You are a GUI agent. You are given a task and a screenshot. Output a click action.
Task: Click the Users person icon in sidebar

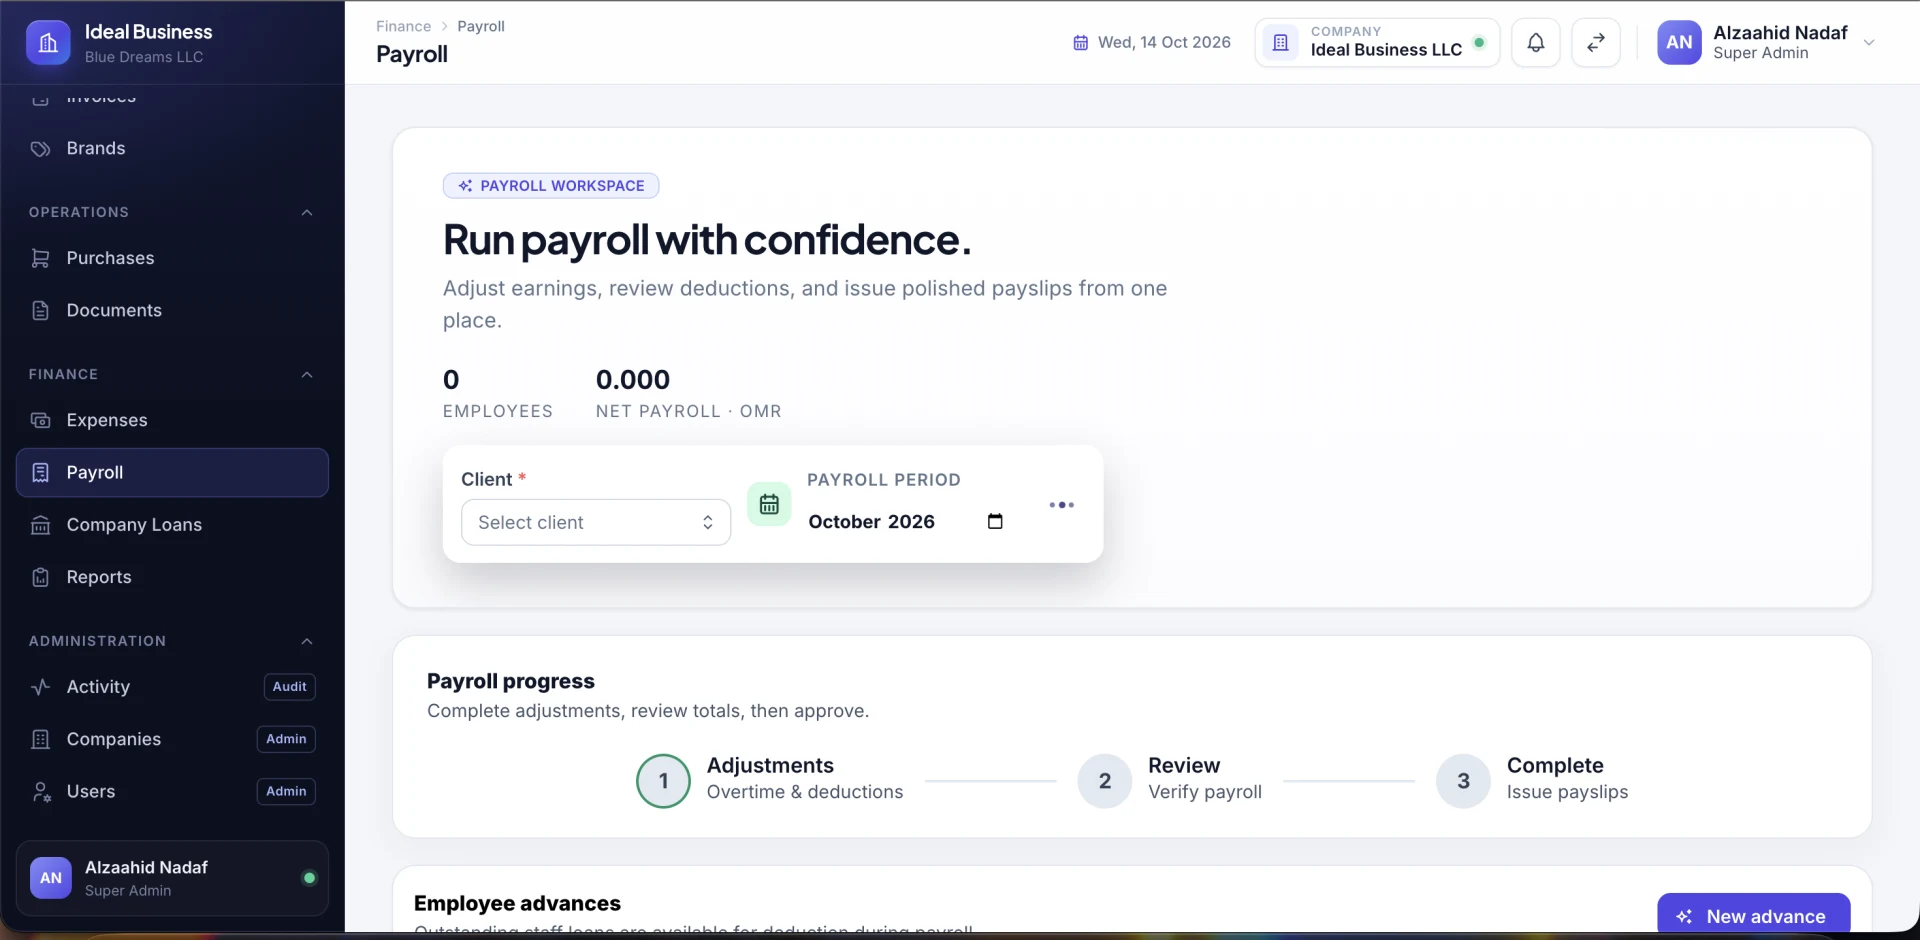(x=40, y=791)
